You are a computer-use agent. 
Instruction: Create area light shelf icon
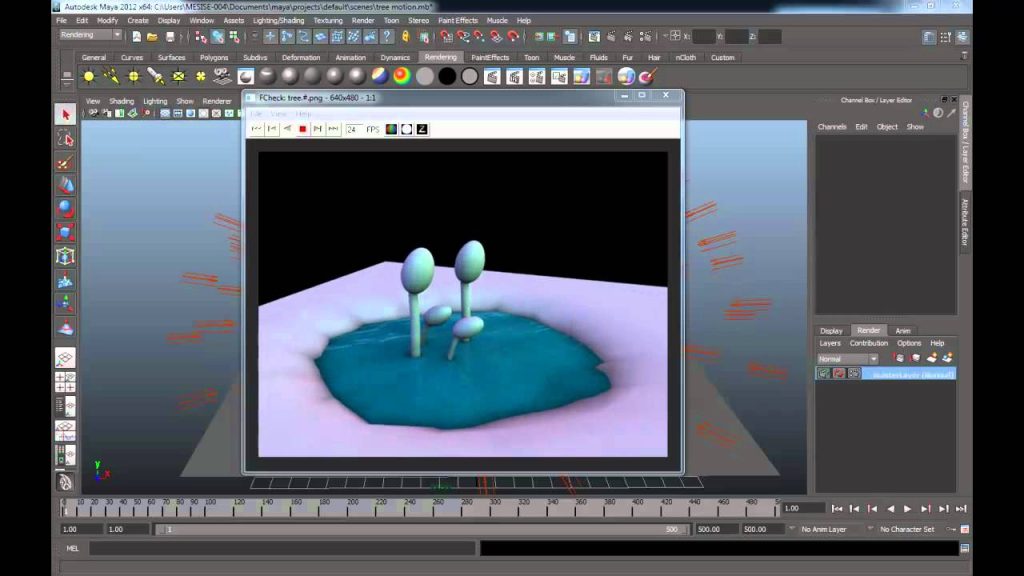point(178,76)
